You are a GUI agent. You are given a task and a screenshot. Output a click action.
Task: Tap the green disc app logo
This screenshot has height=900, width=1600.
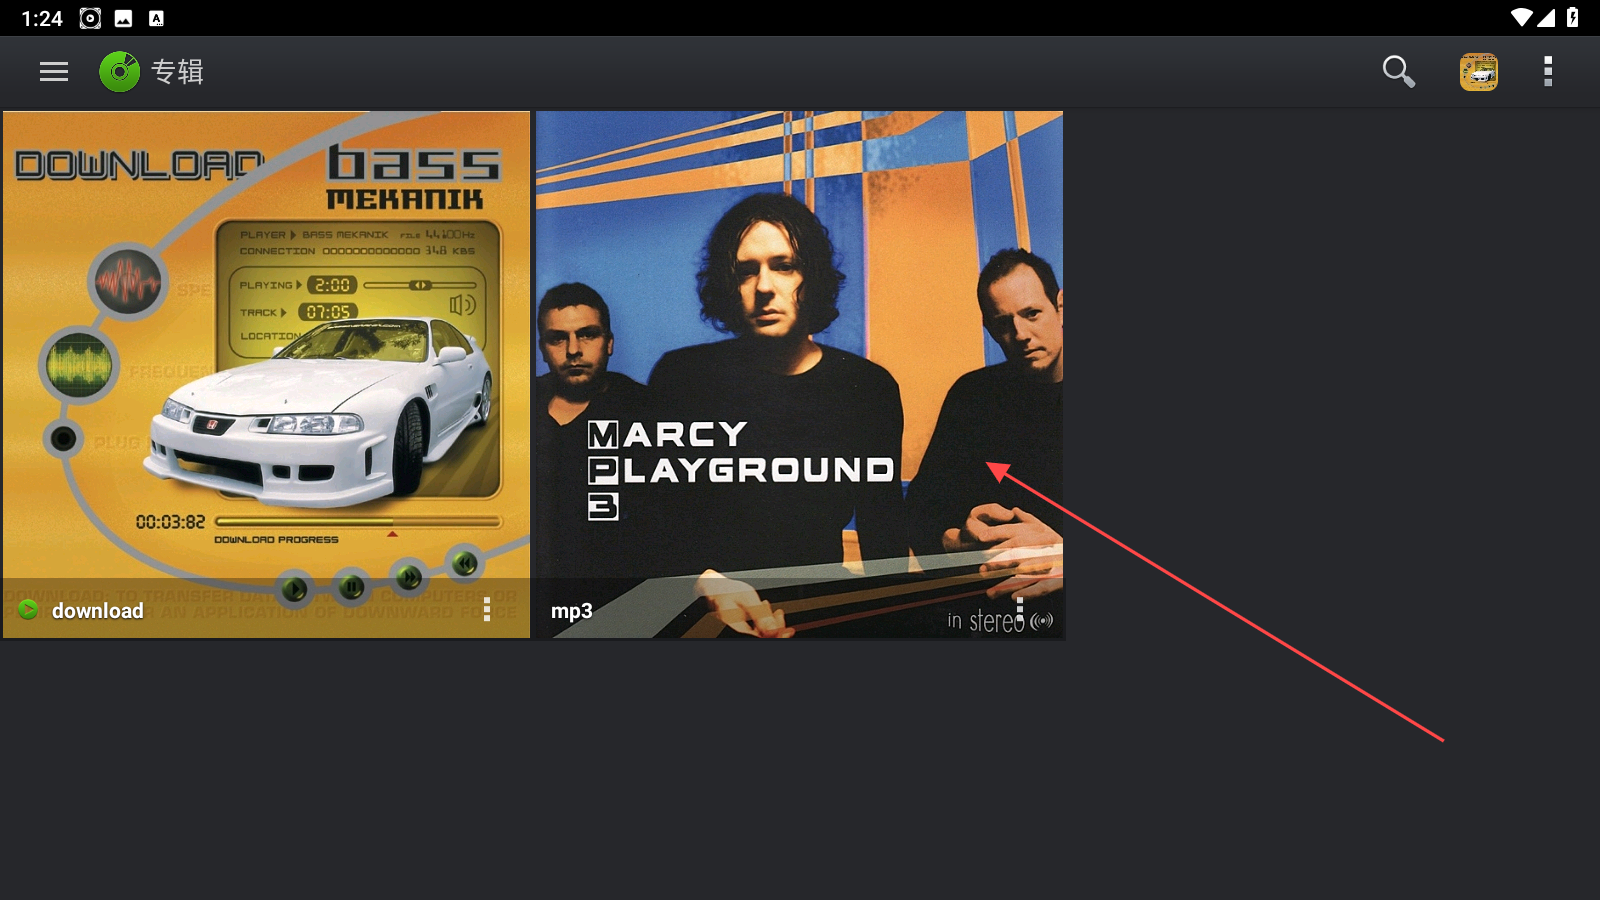pyautogui.click(x=120, y=72)
